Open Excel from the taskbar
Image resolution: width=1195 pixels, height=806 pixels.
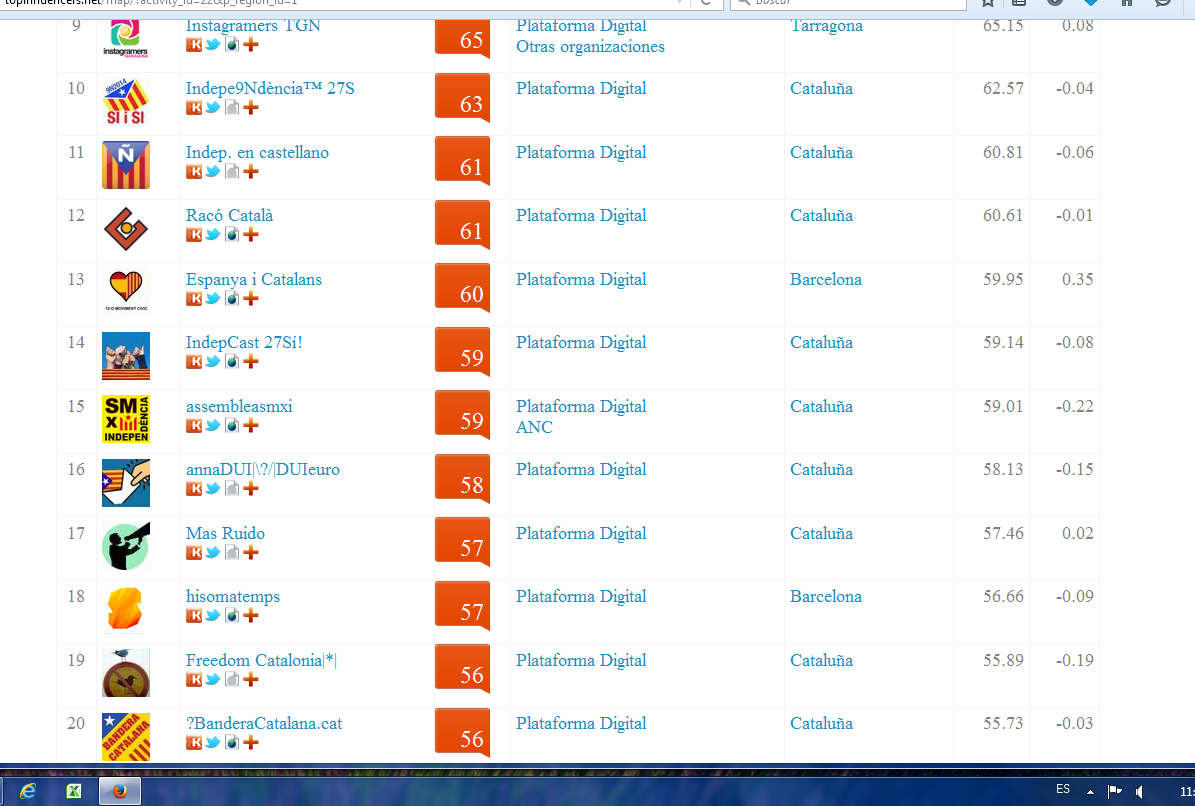(73, 791)
